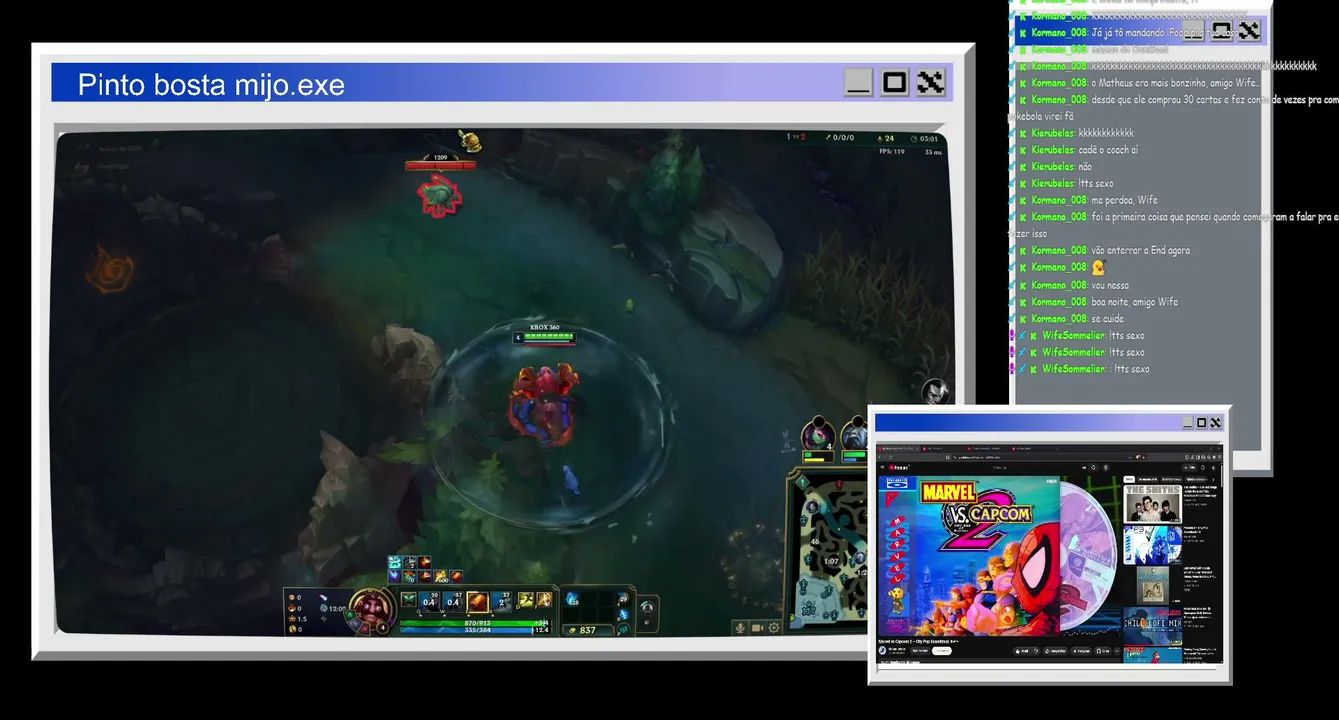The image size is (1339, 720).
Task: Click Kierubelas's 'kkkkkkkkkkkk' chat message
Action: [x=1106, y=133]
